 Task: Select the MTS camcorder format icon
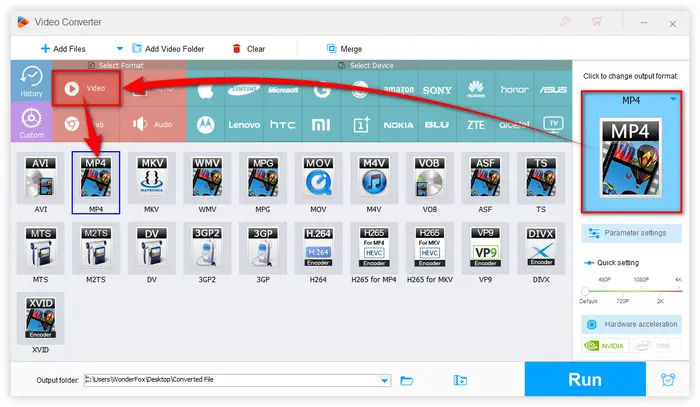pyautogui.click(x=41, y=248)
